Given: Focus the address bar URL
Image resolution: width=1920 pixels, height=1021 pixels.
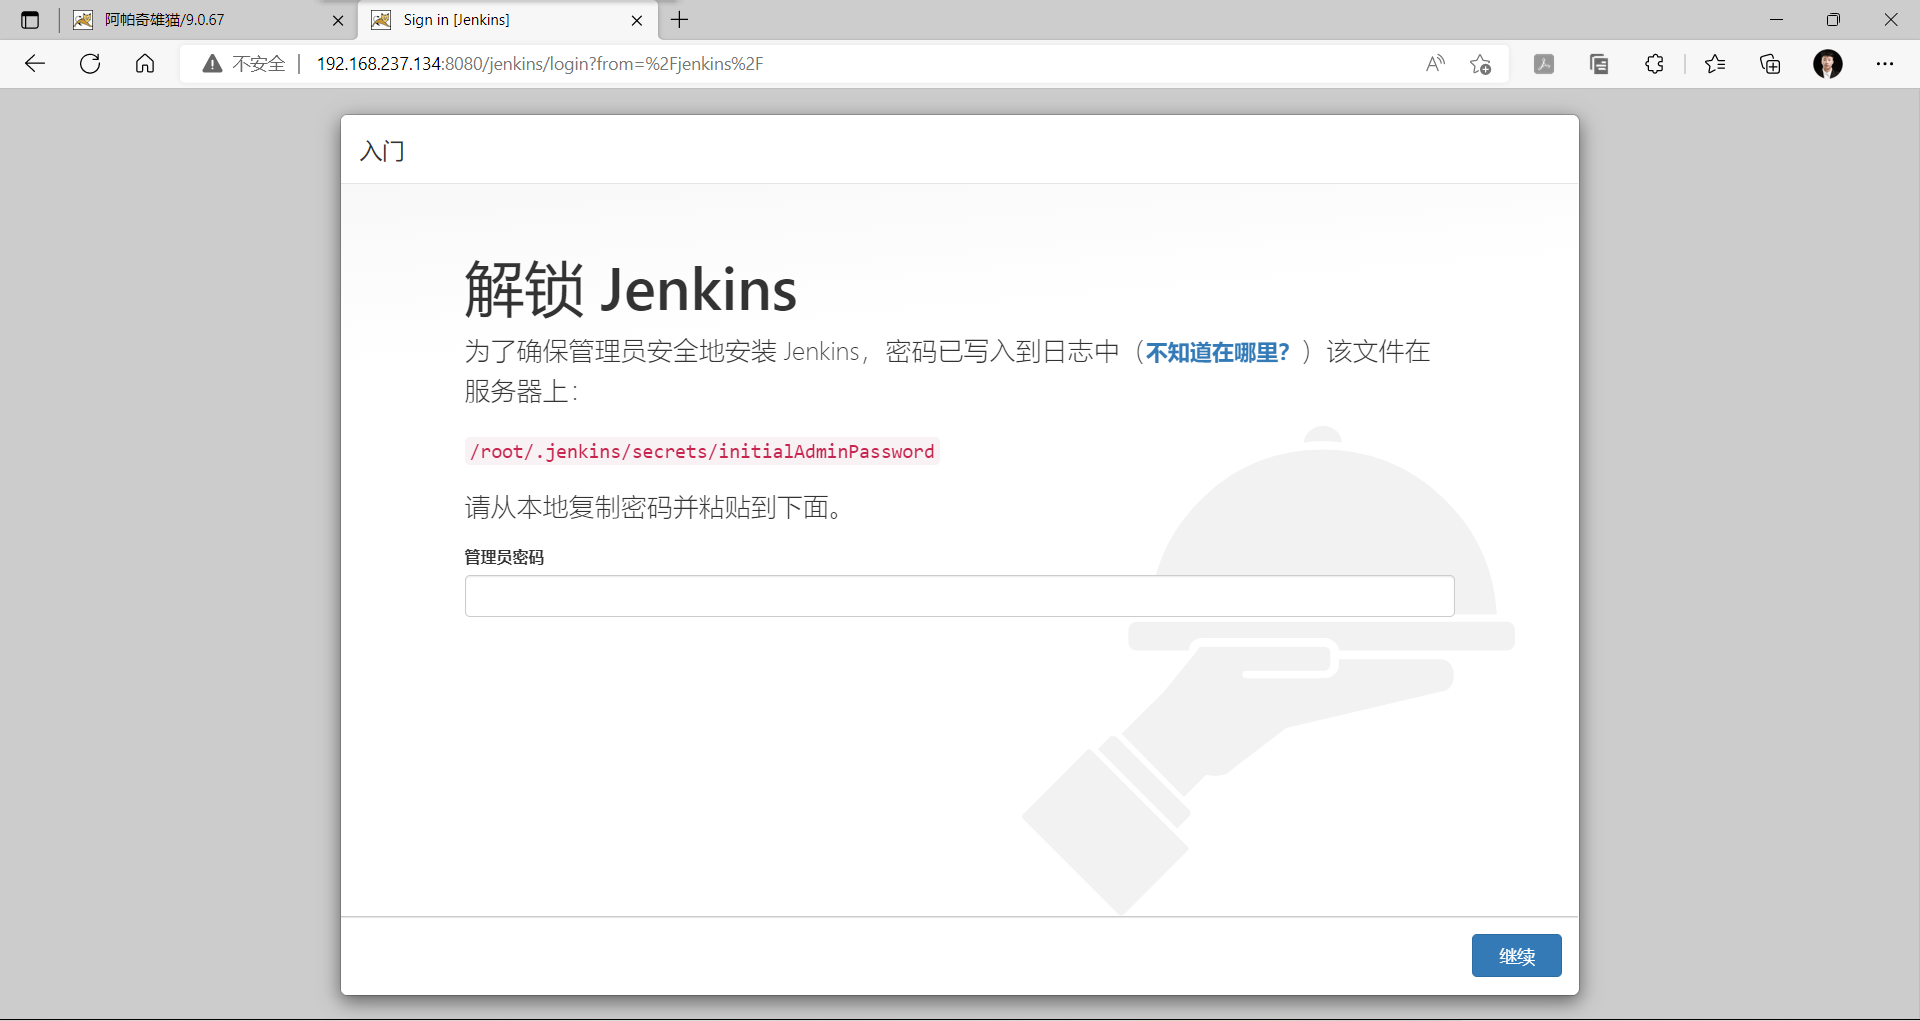Looking at the screenshot, I should (x=540, y=64).
